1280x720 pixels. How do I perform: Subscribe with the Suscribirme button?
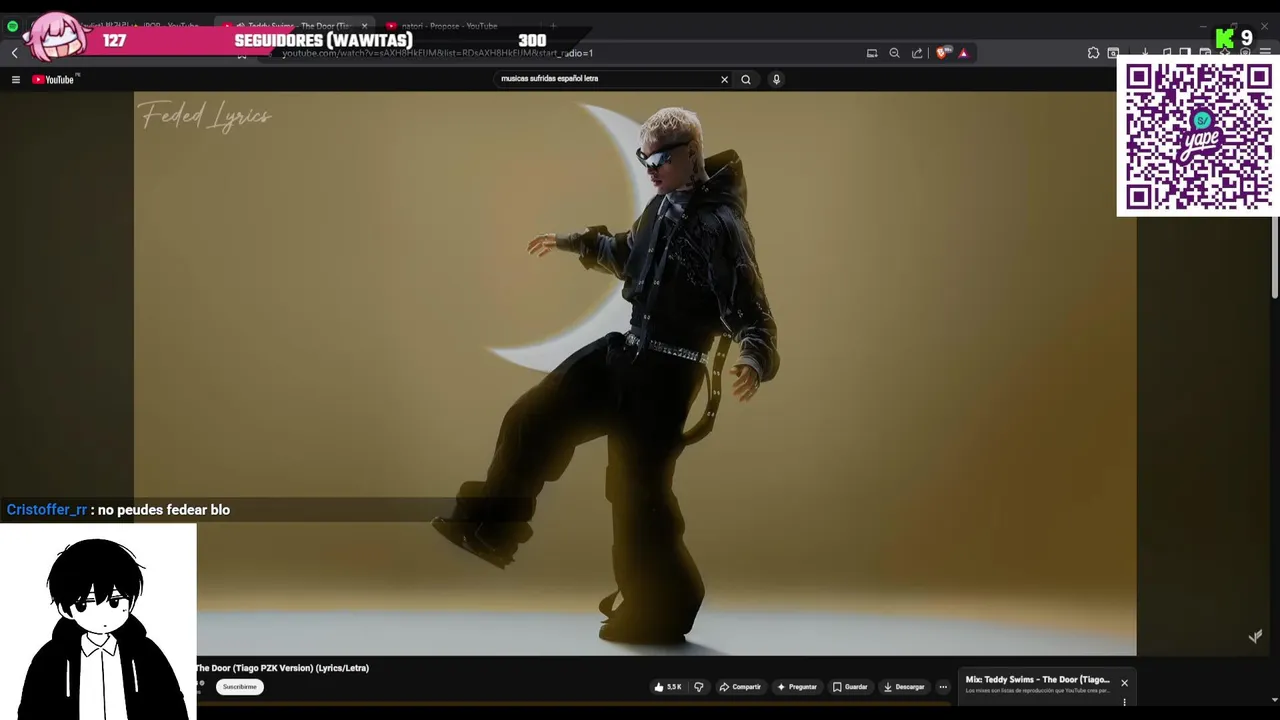[240, 687]
